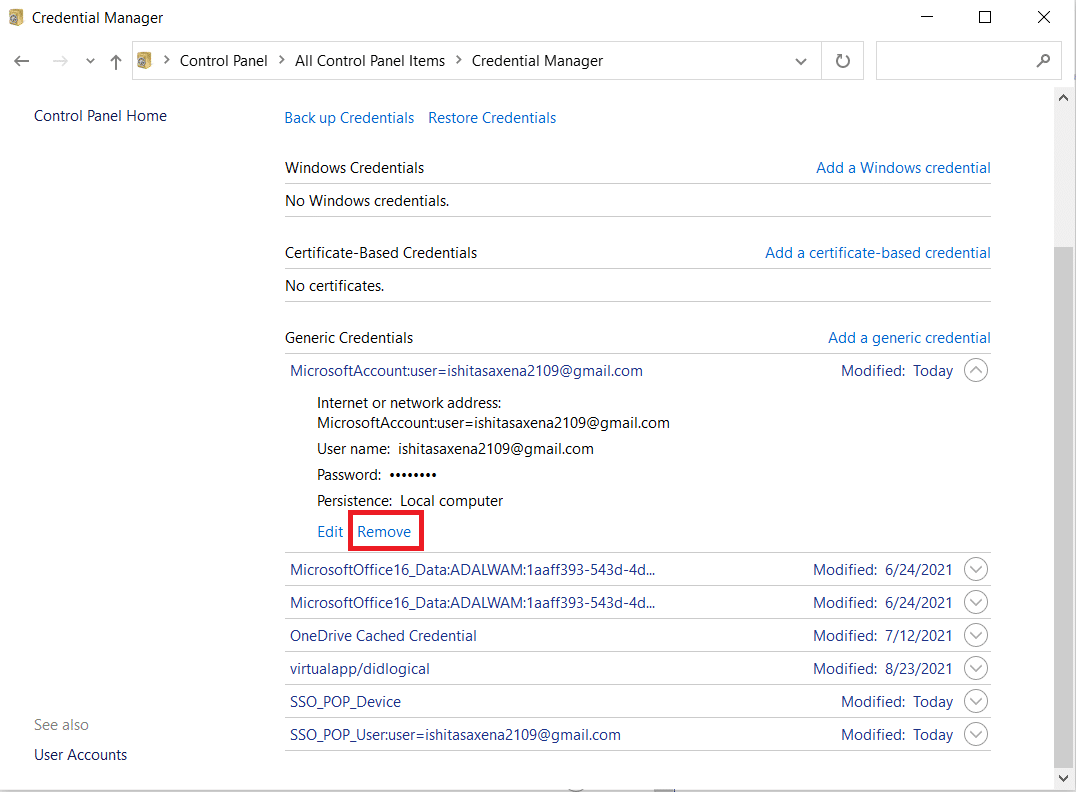
Task: Go to Control Panel Home
Action: [100, 116]
